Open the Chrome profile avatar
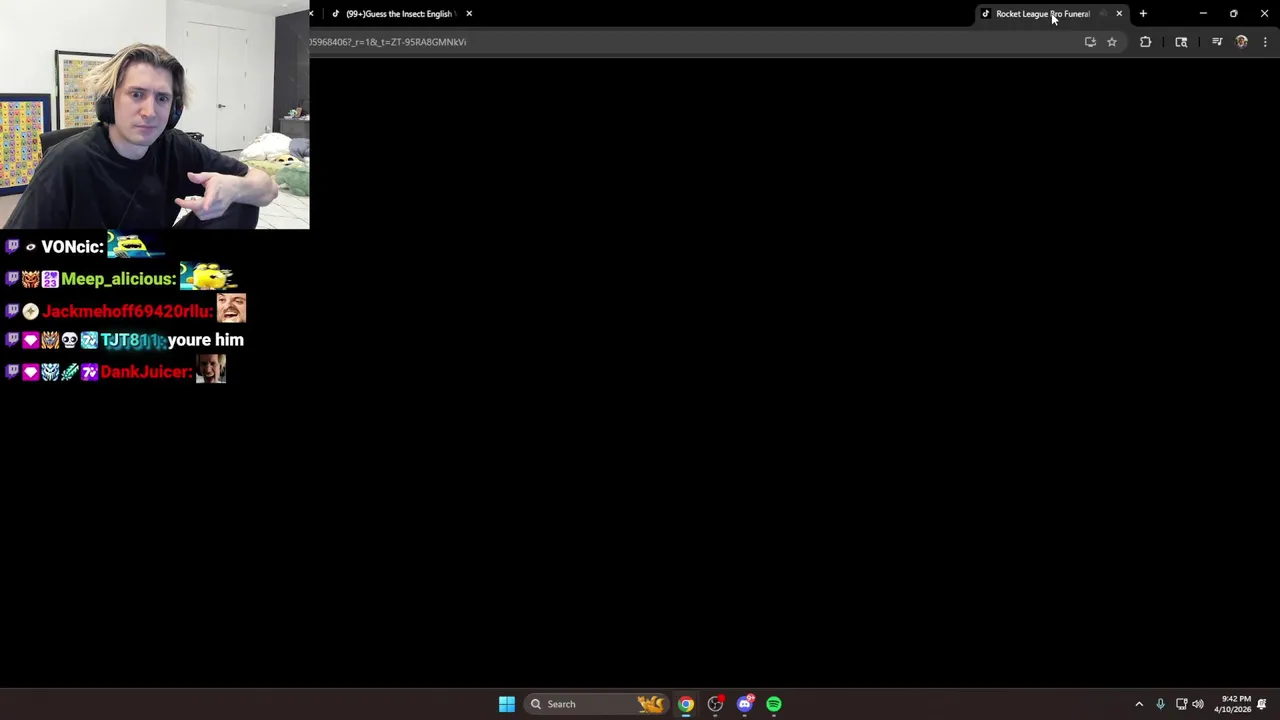Viewport: 1280px width, 720px height. point(1242,42)
